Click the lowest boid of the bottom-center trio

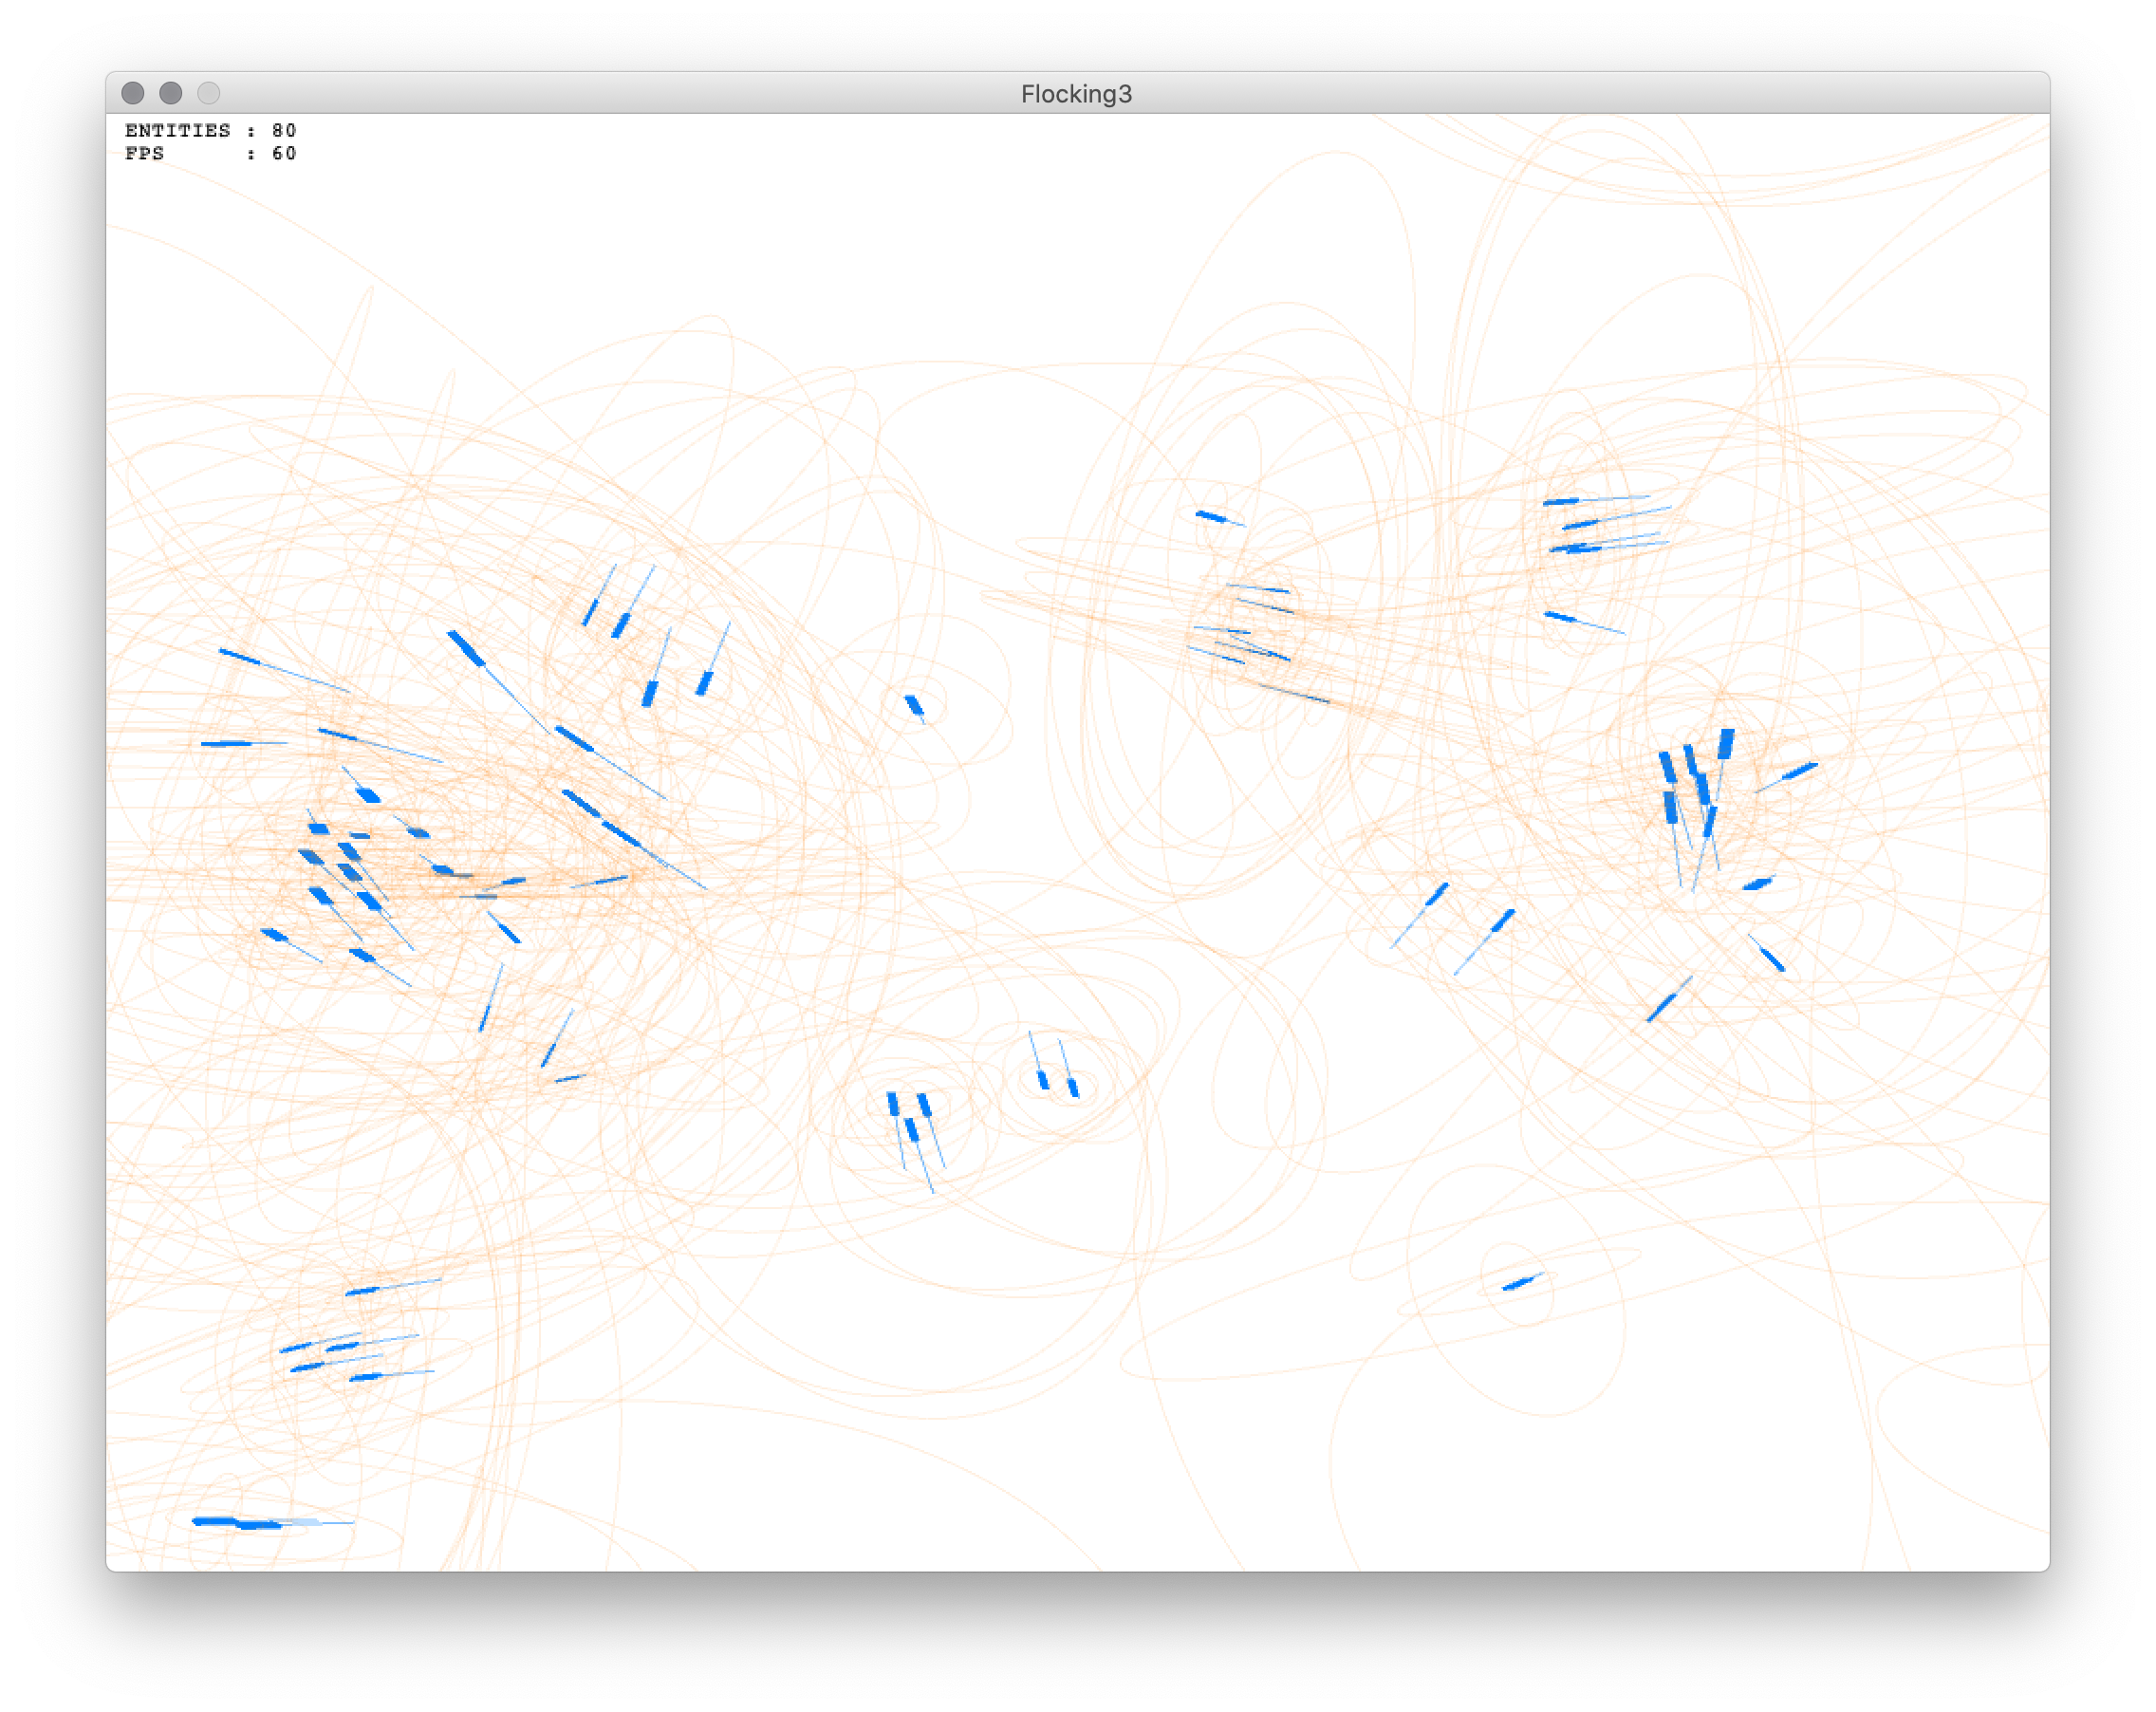point(911,1129)
